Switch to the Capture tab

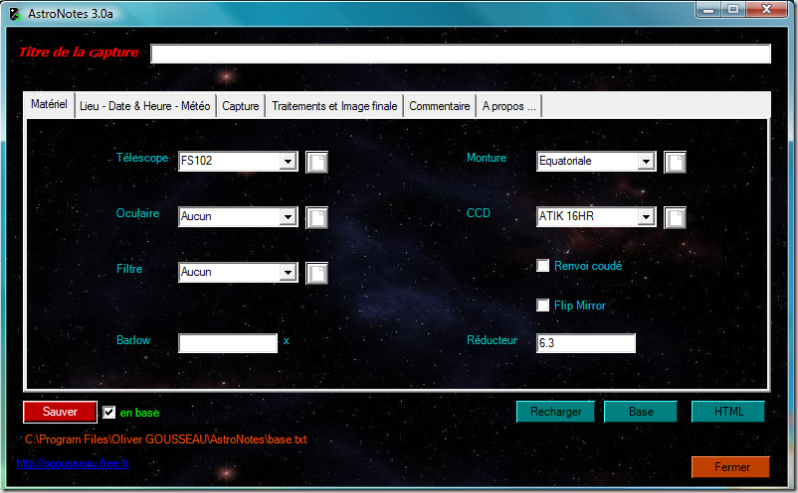(x=240, y=106)
